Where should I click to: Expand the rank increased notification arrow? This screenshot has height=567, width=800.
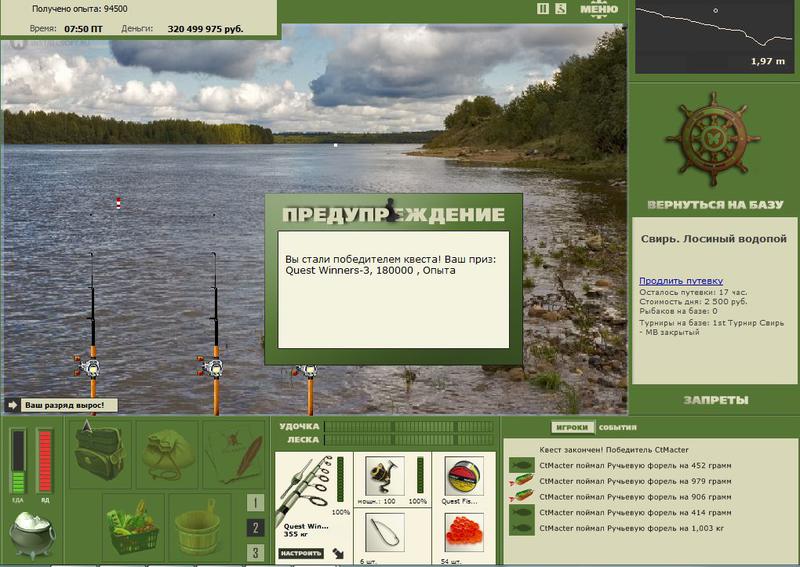[x=12, y=405]
